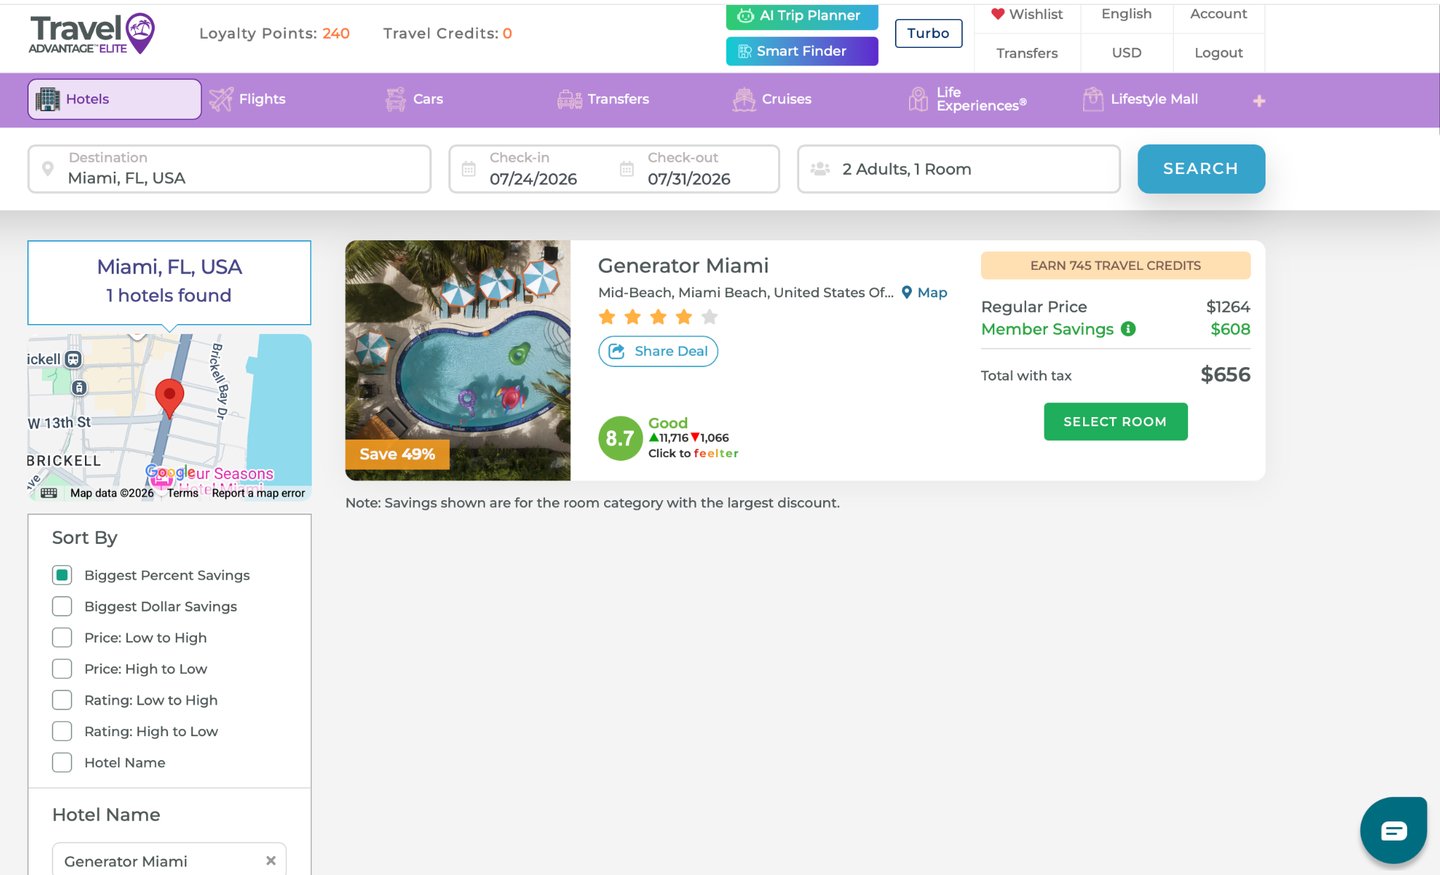Click the Share Deal button
Screen dimensions: 1440x875
[x=658, y=351]
